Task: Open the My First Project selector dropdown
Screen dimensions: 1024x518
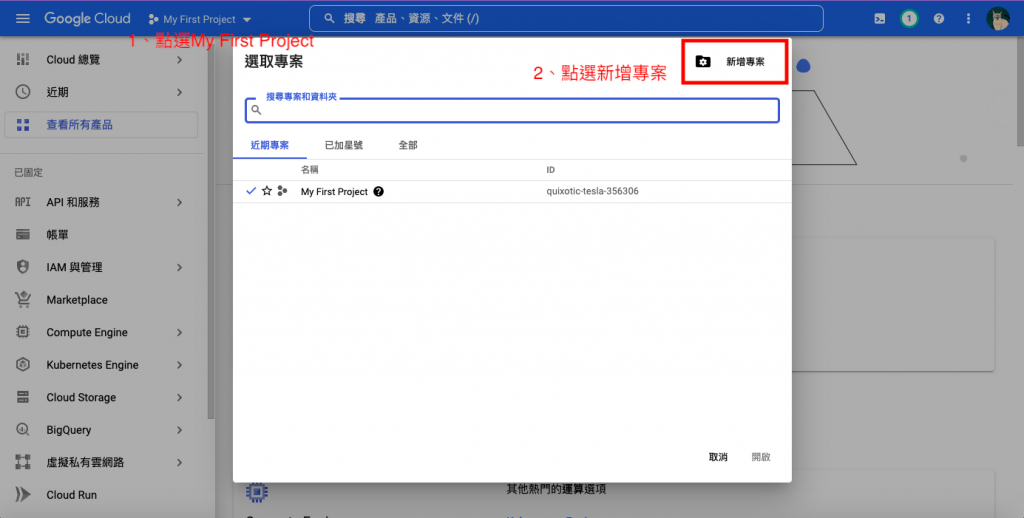Action: (200, 20)
